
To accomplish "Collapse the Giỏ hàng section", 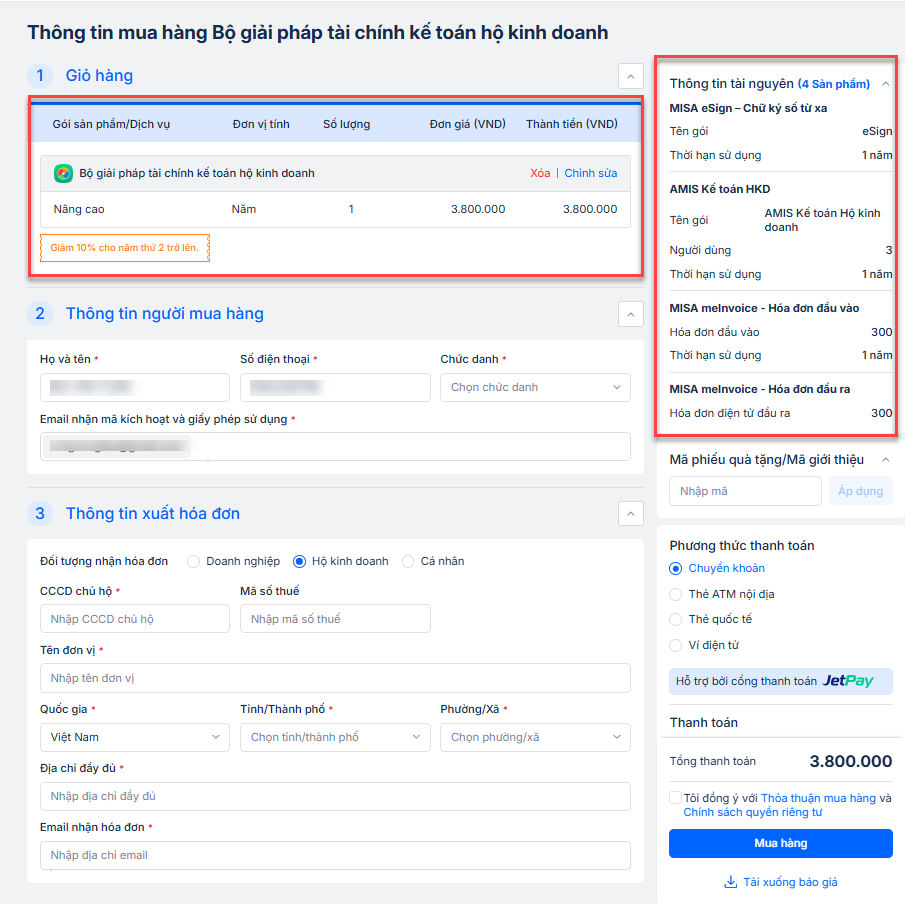I will (x=630, y=76).
